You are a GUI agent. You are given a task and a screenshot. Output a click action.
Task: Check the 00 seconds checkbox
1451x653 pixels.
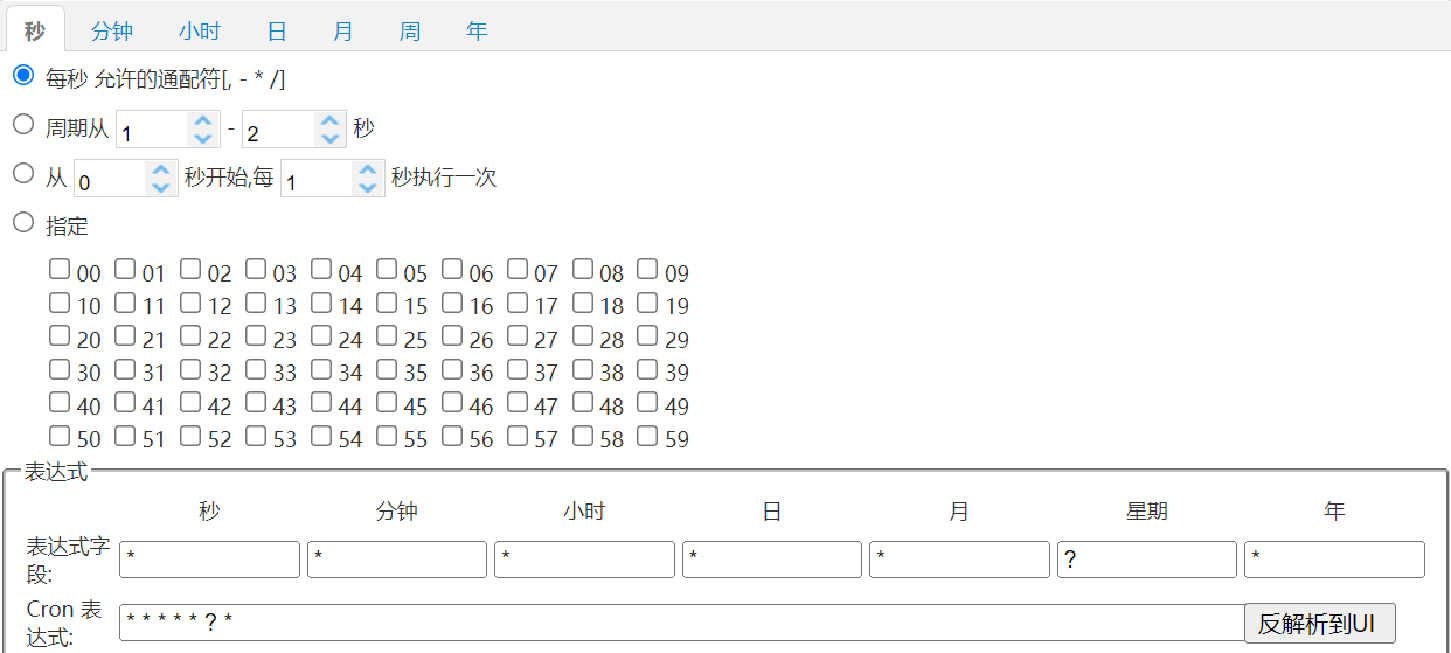pyautogui.click(x=58, y=266)
